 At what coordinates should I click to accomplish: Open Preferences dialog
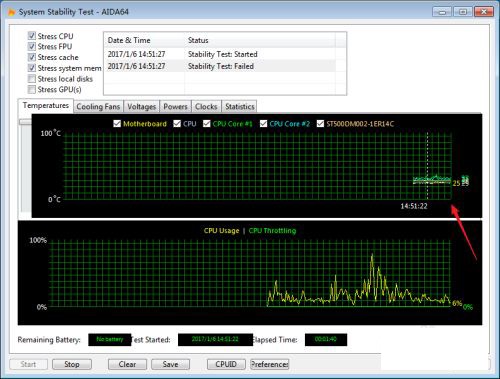coord(269,364)
